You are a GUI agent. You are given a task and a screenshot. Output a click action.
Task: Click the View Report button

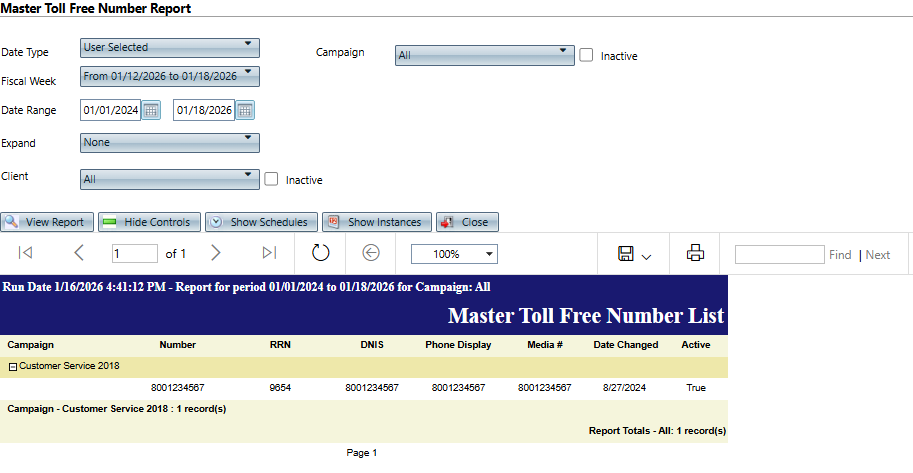tap(48, 222)
